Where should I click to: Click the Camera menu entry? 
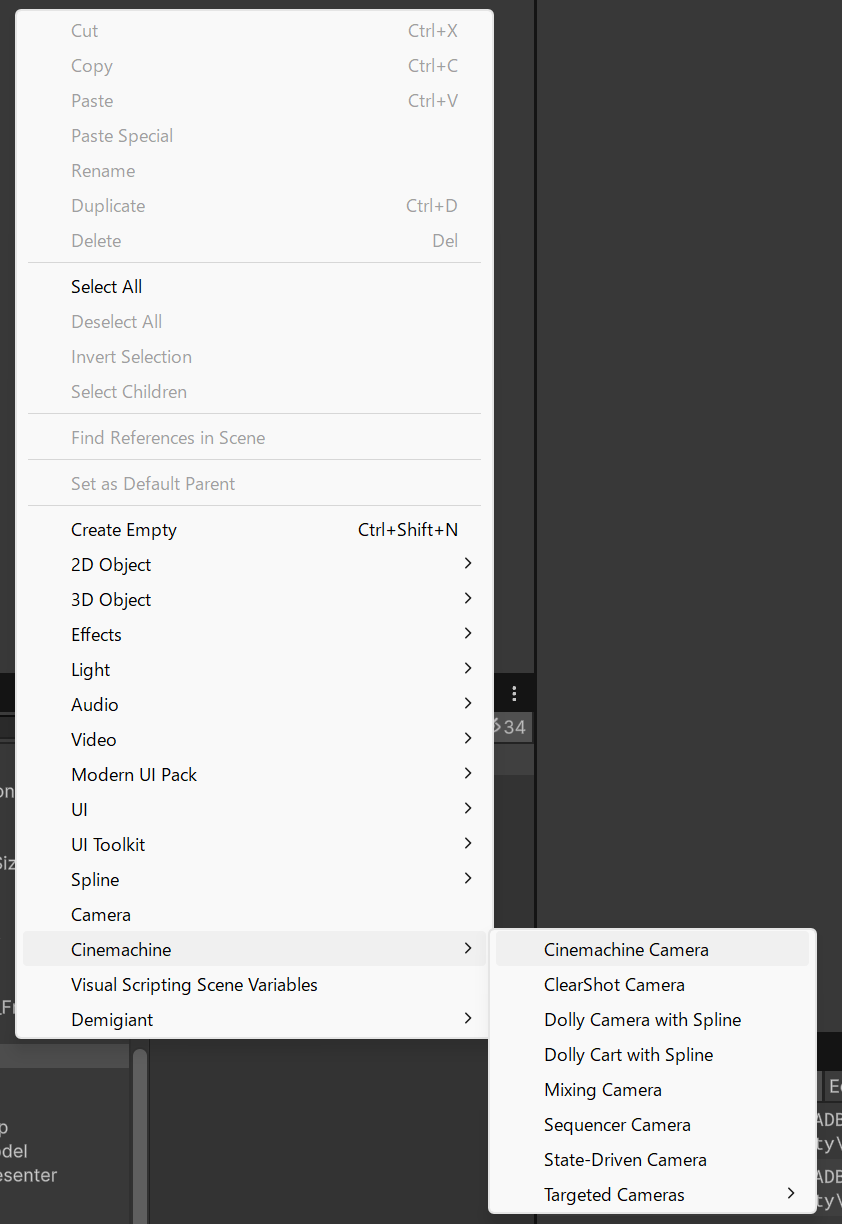tap(101, 915)
